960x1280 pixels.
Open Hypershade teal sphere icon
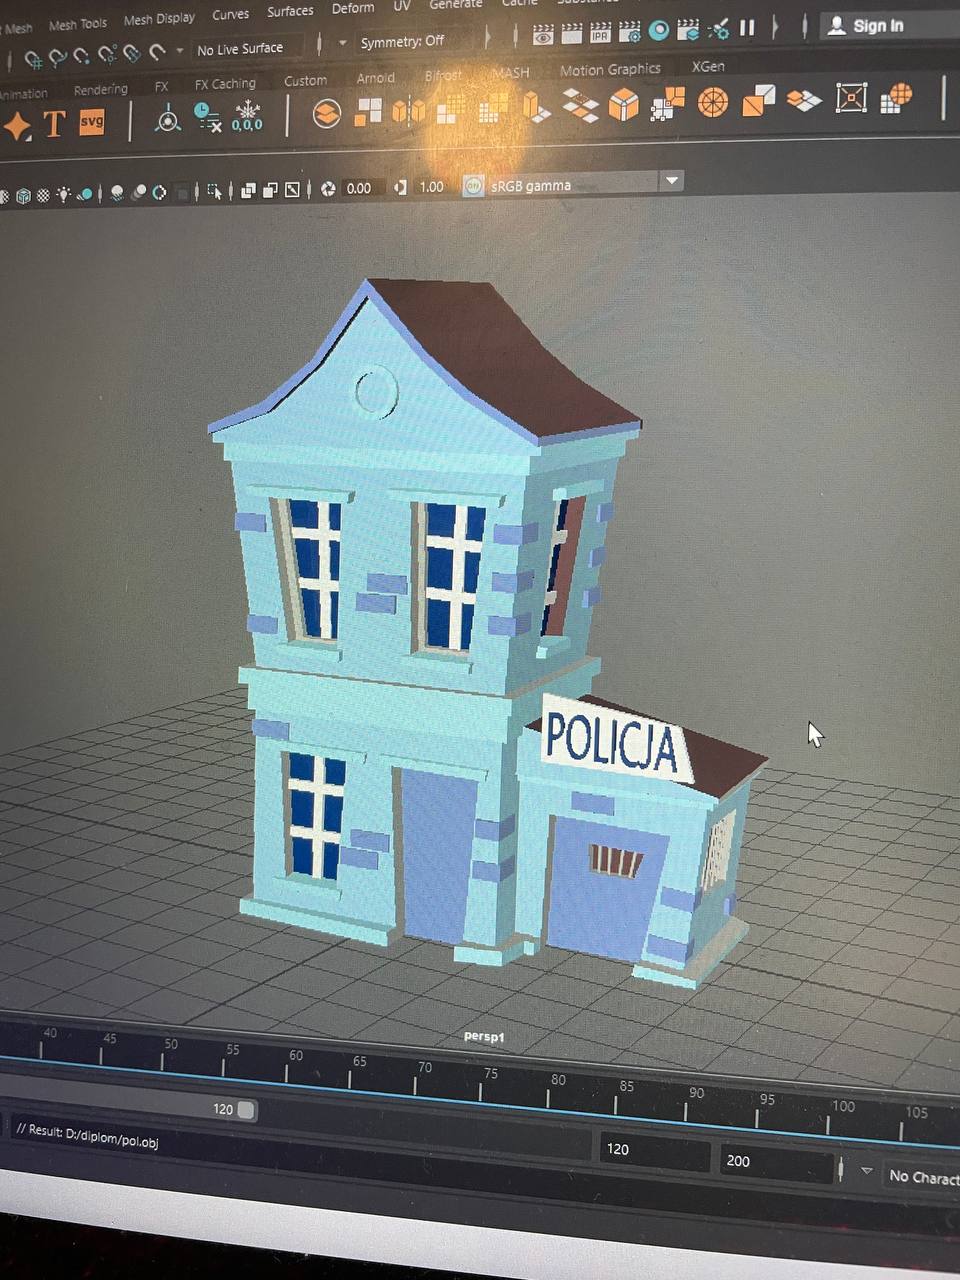[x=659, y=31]
